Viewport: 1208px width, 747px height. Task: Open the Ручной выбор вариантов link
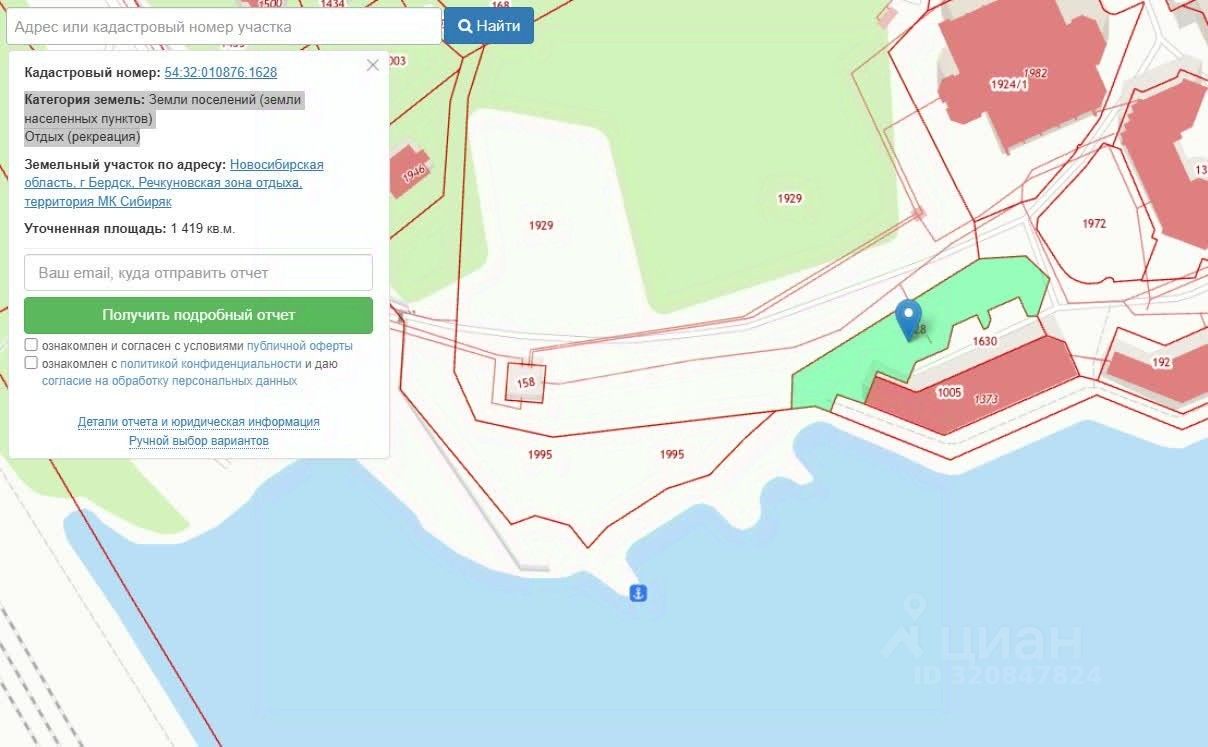(x=199, y=441)
